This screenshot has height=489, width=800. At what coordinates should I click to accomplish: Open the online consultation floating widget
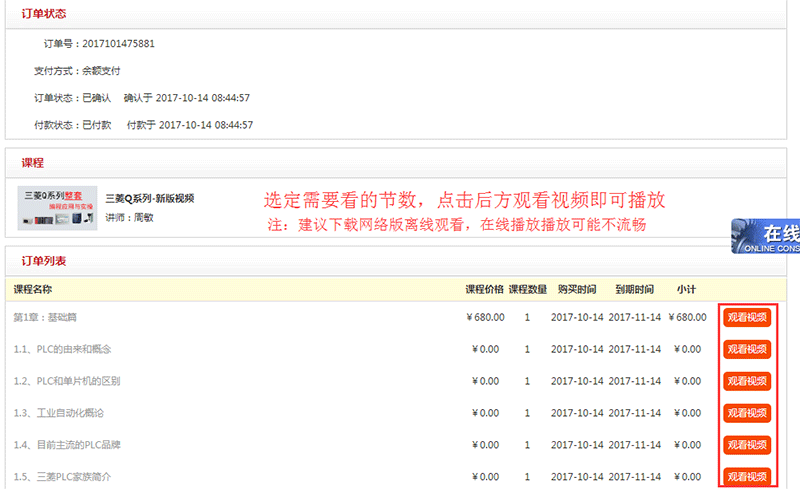[766, 236]
